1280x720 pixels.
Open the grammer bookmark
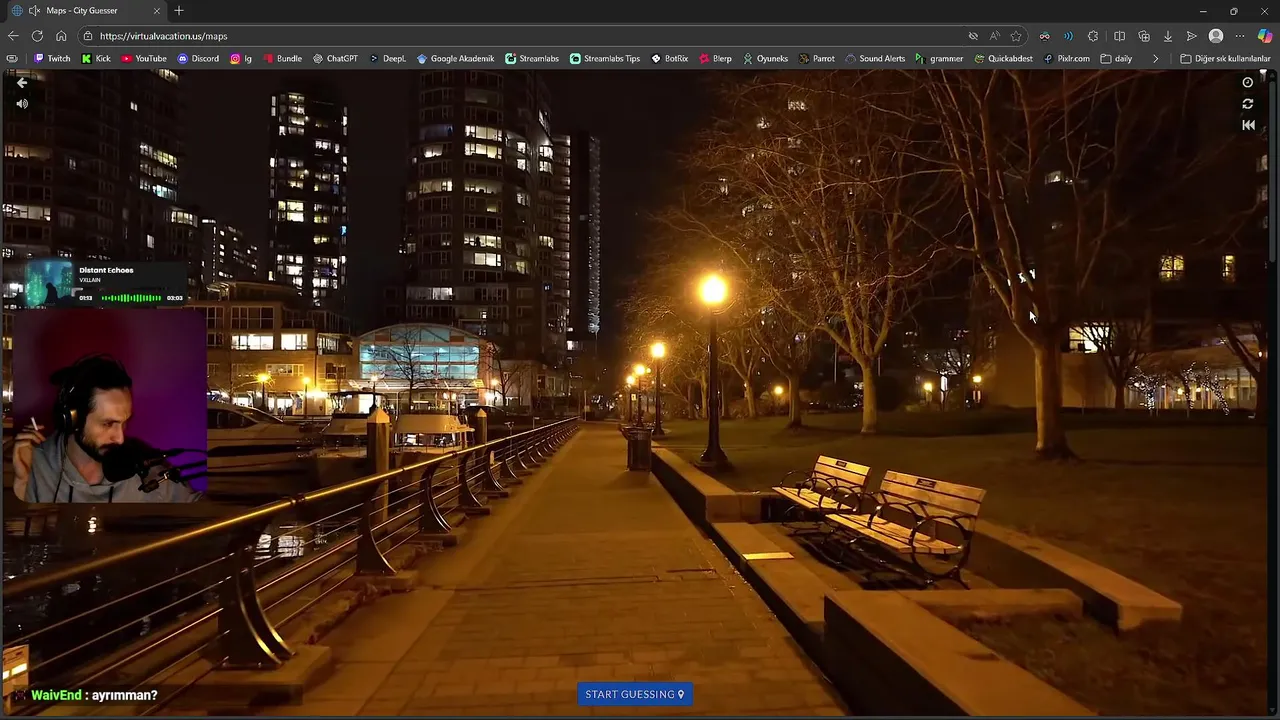[x=939, y=59]
